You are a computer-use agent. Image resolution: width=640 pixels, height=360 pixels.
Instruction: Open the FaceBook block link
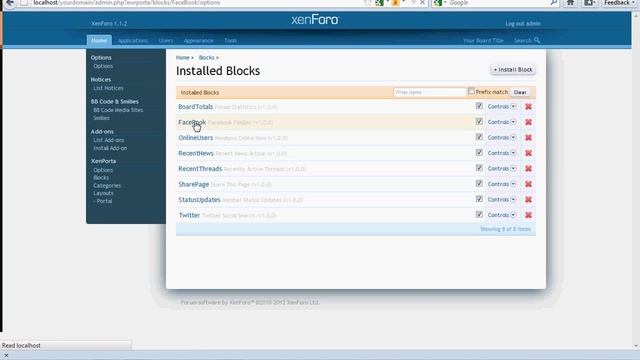coord(192,122)
